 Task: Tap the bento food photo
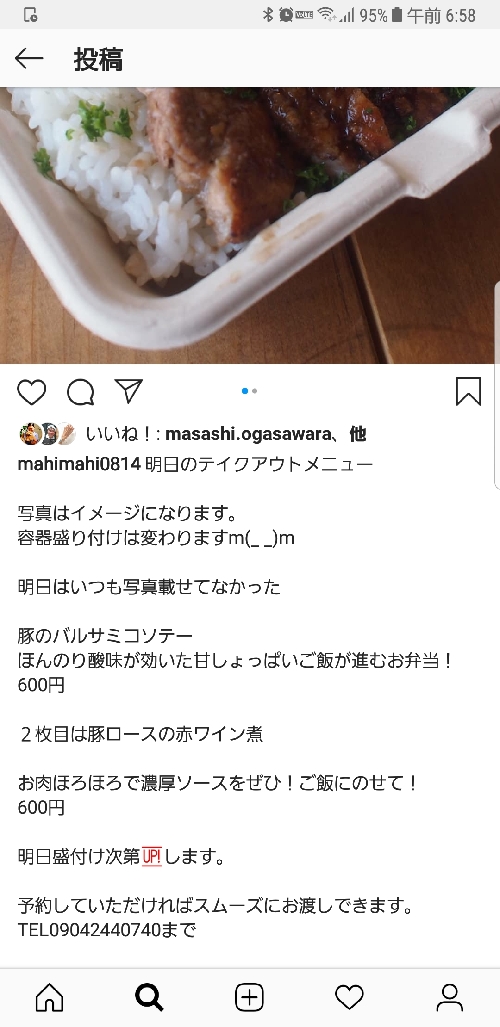(250, 225)
